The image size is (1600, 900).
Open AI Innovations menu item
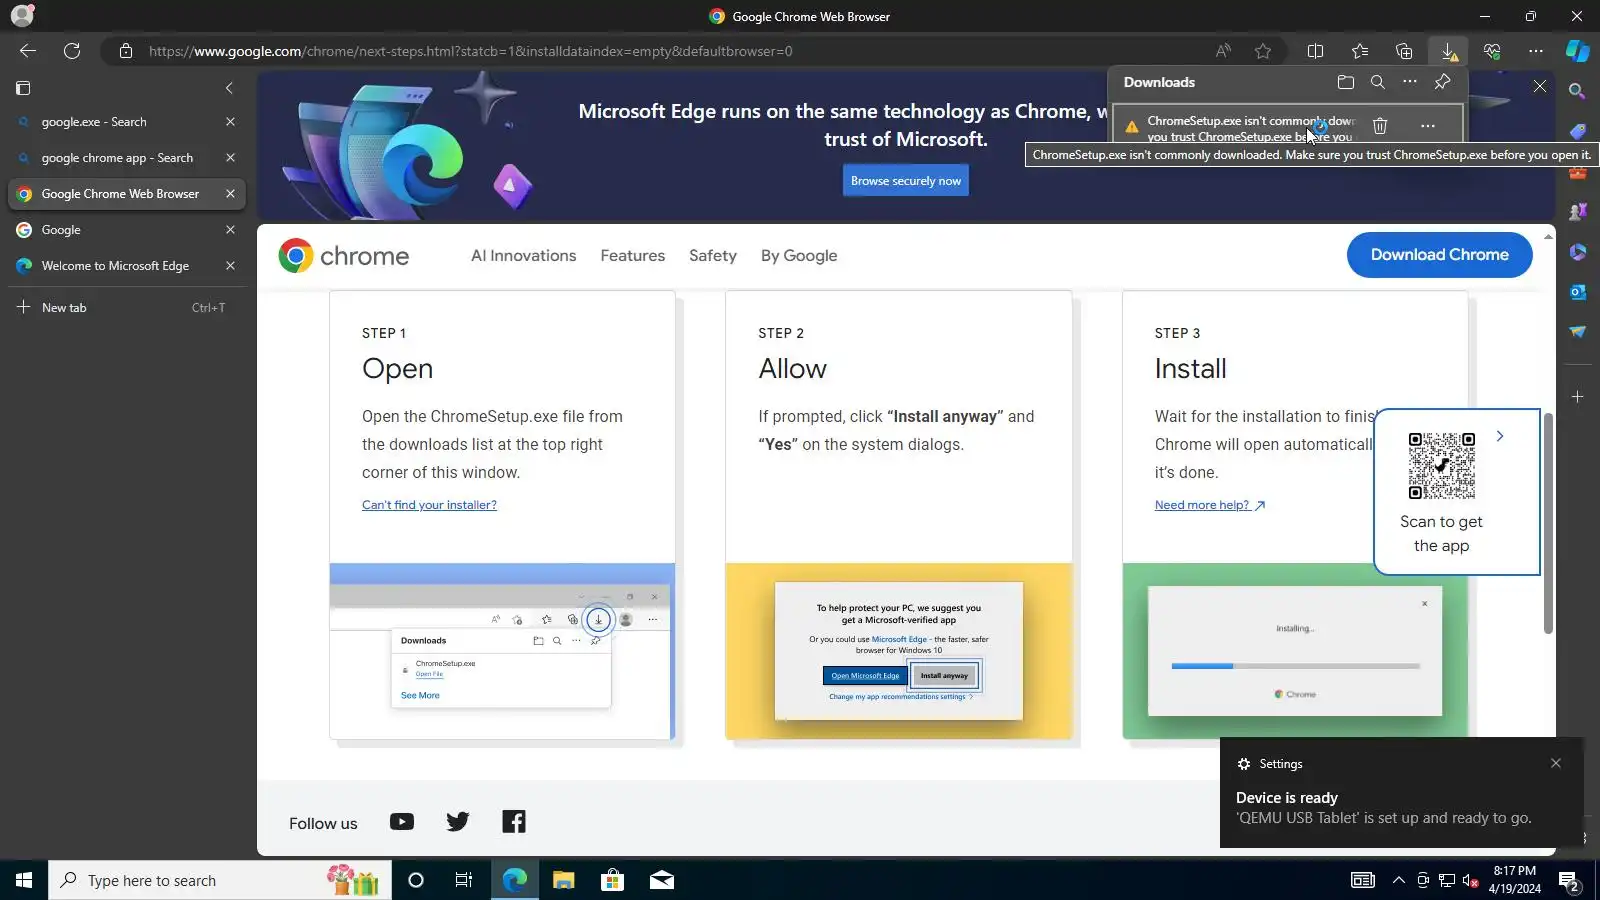[524, 256]
